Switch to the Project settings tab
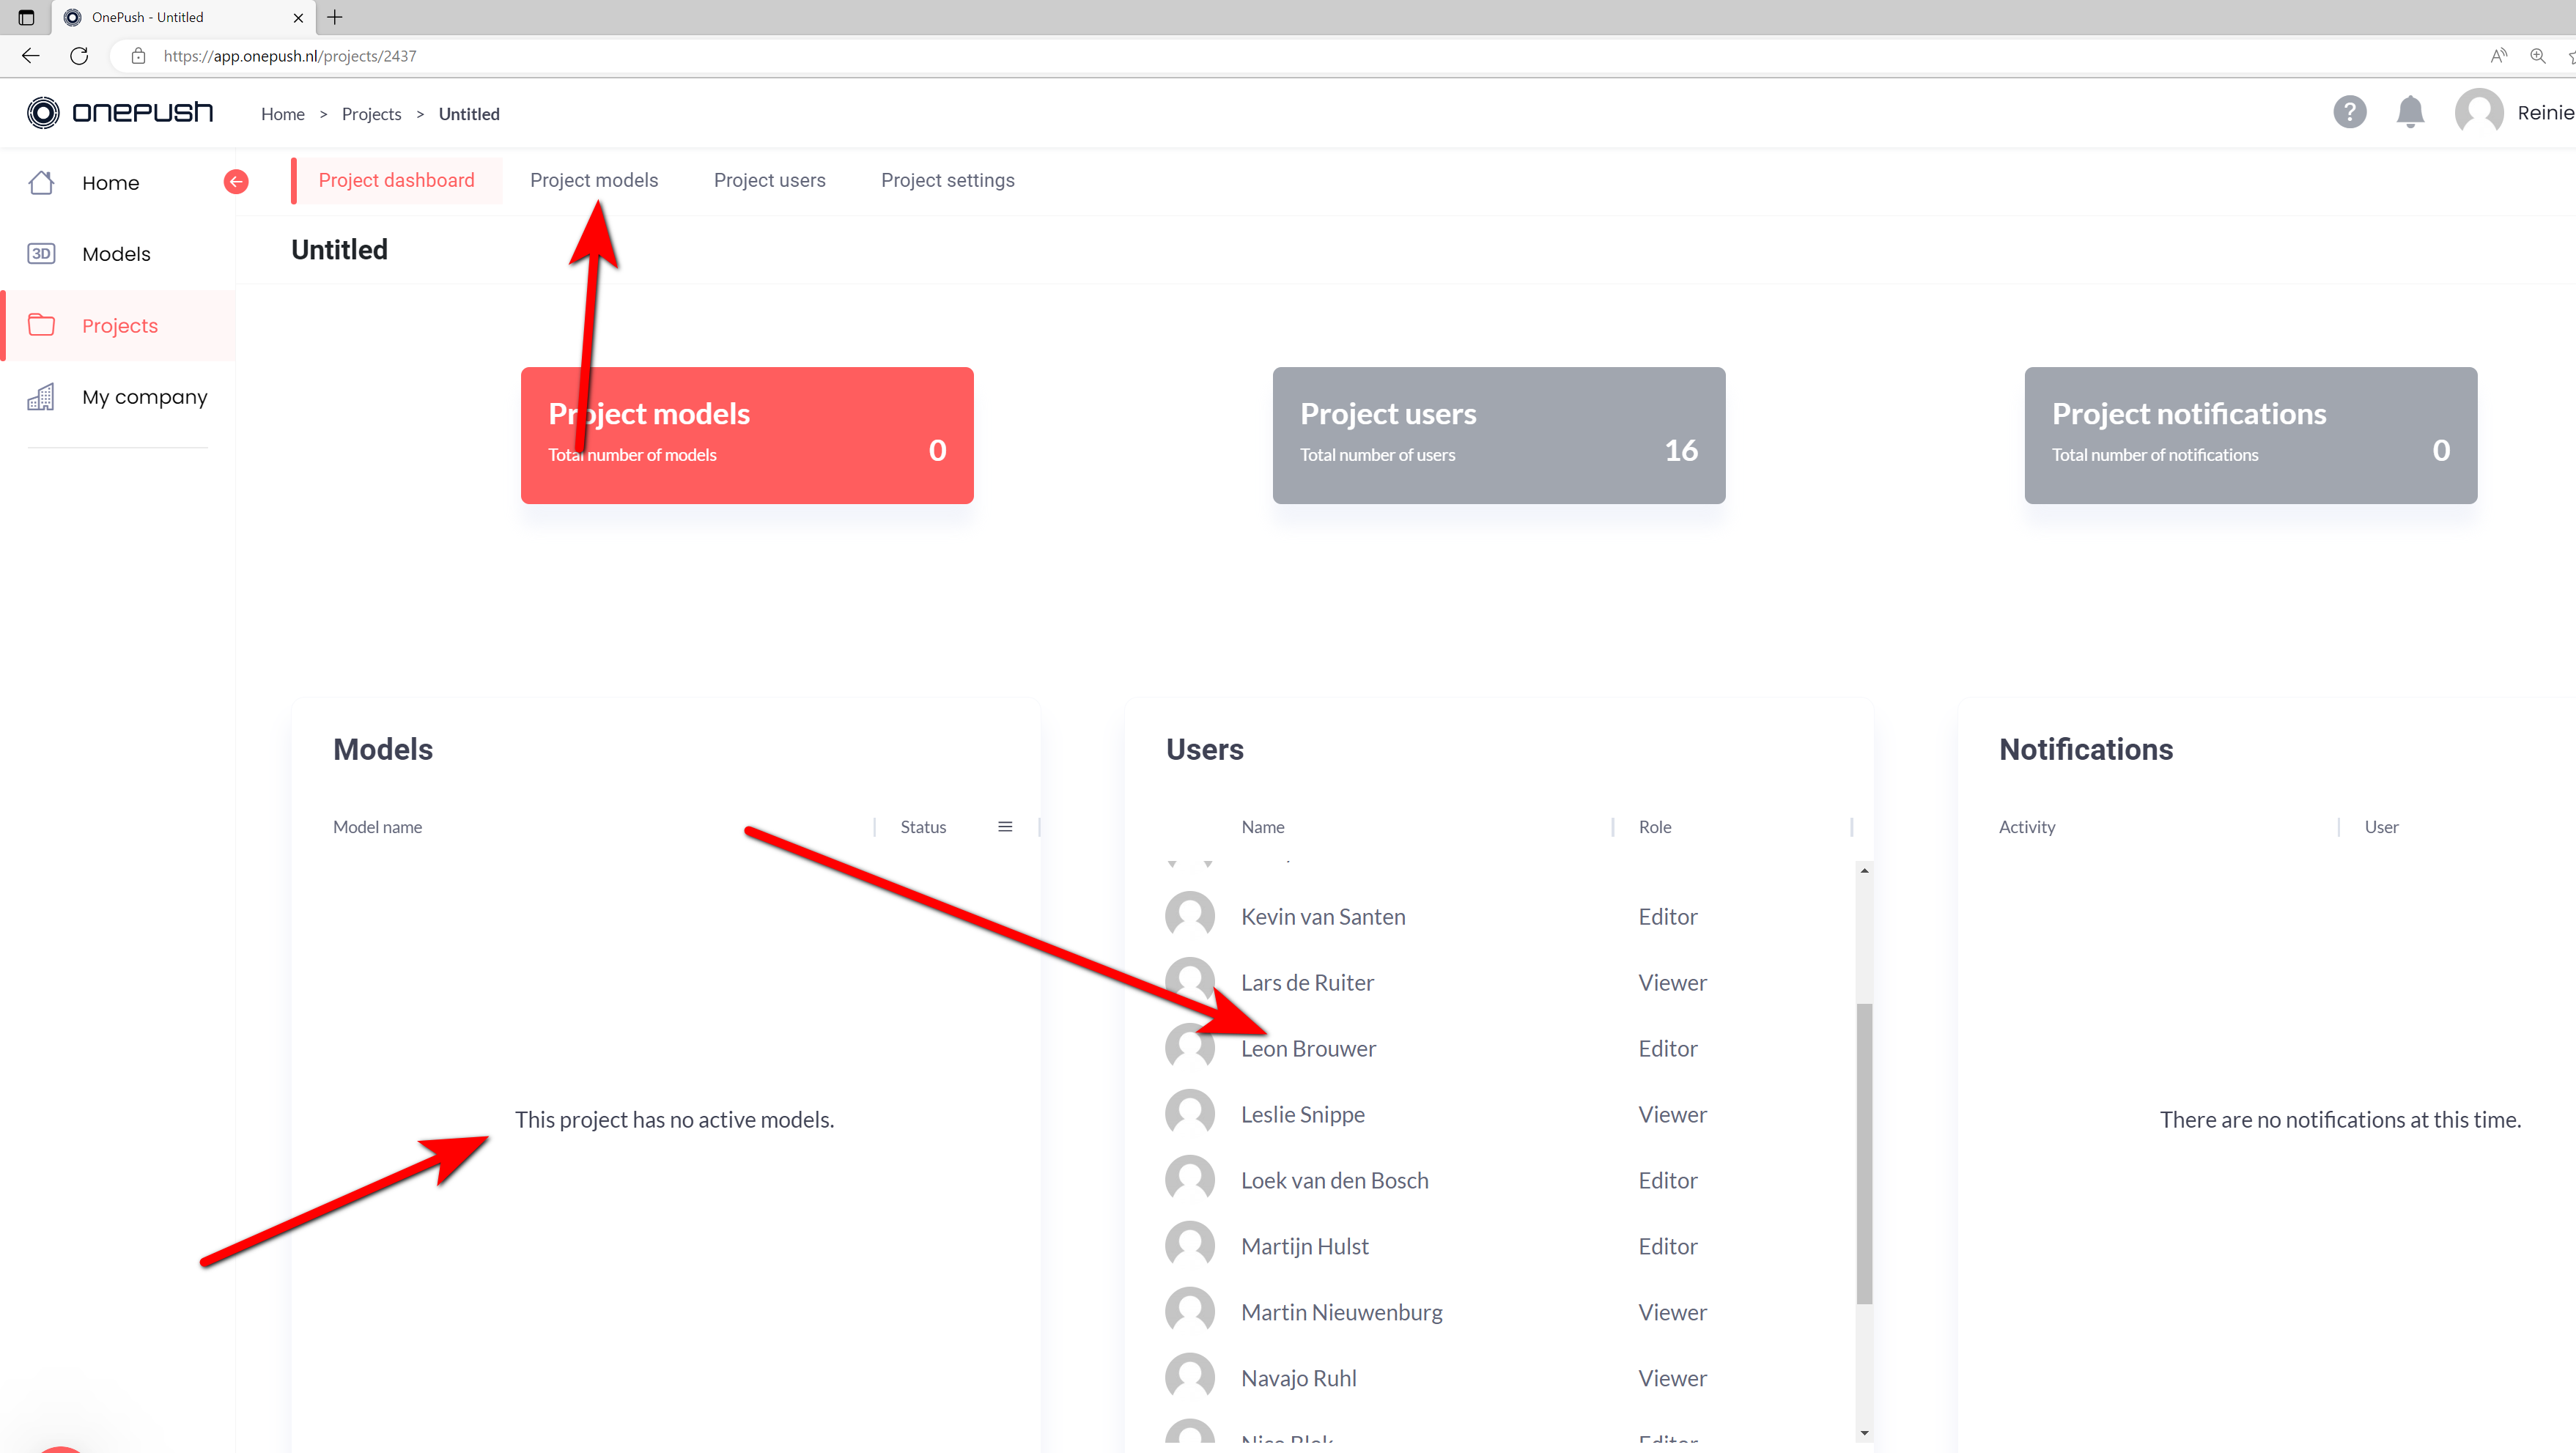2576x1453 pixels. (948, 181)
